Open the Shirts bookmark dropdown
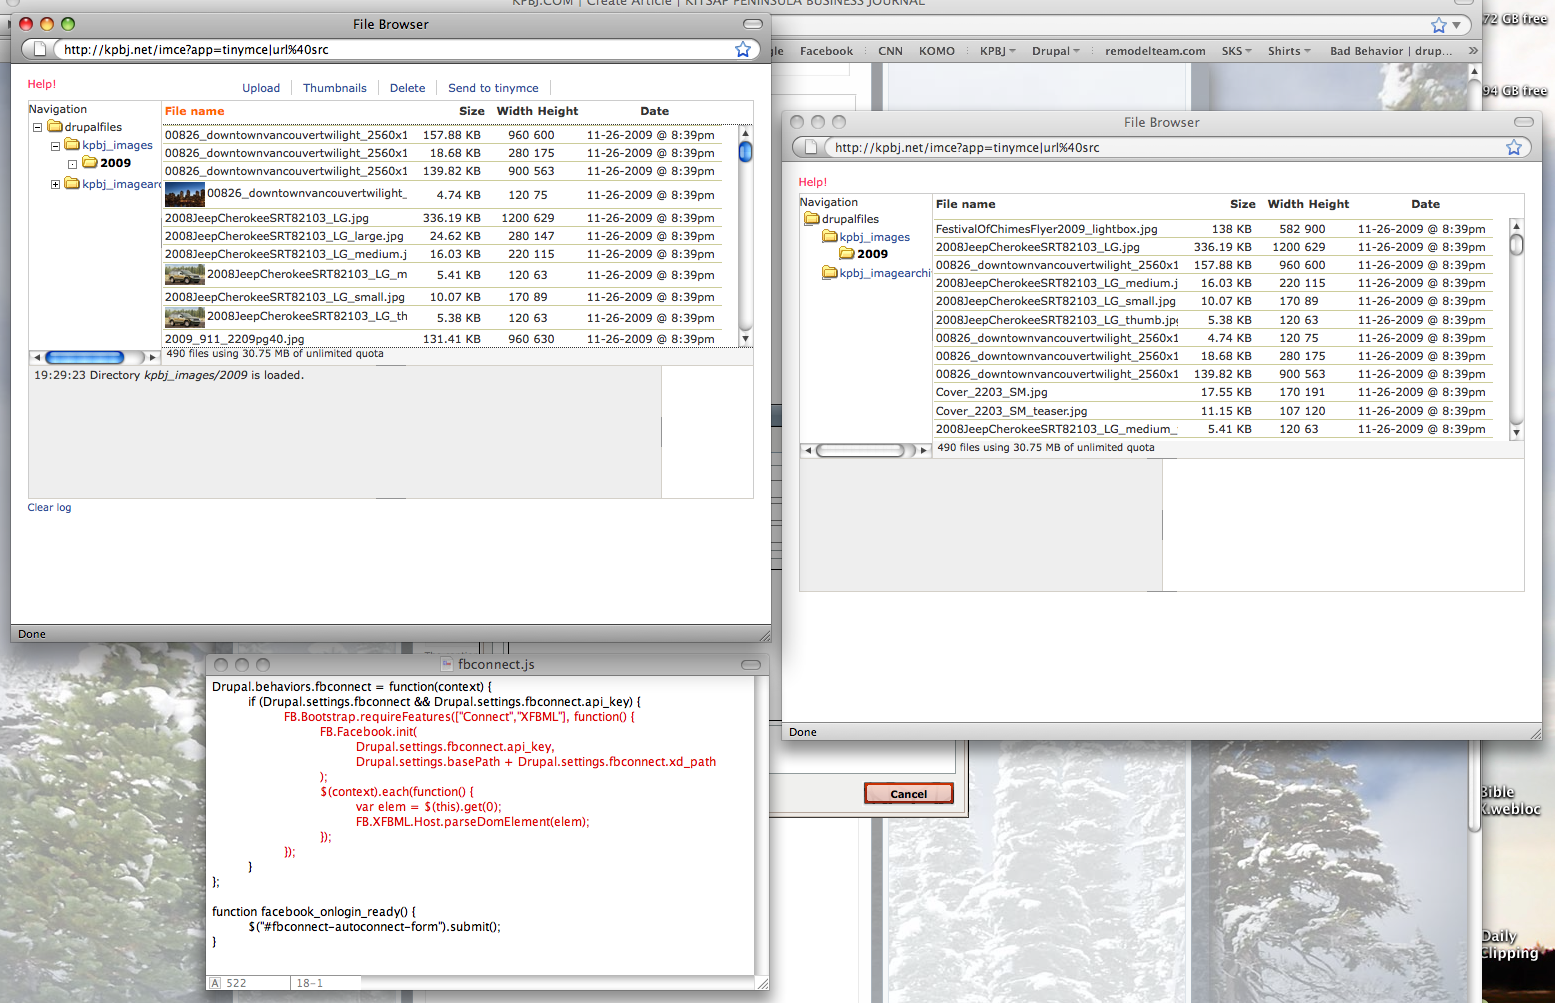The image size is (1555, 1003). [x=1288, y=51]
